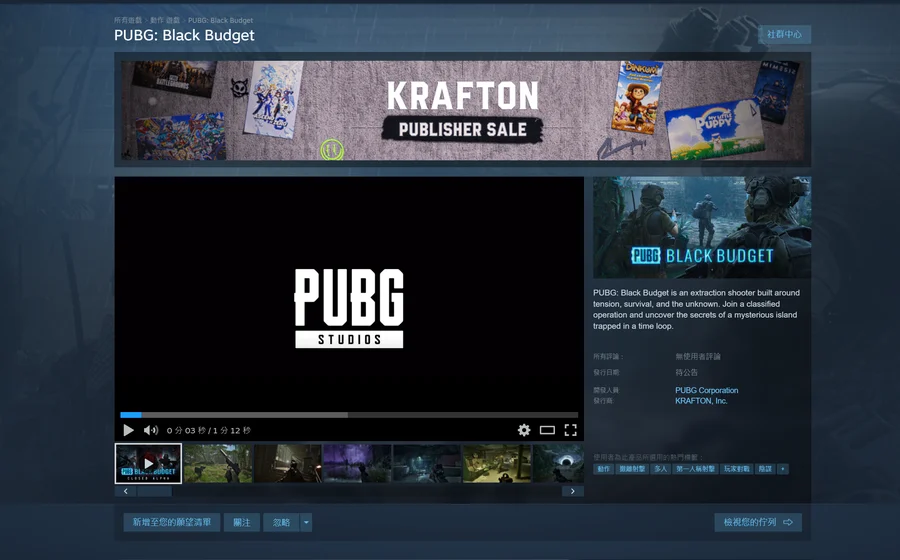This screenshot has height=560, width=900.
Task: Open 社群中心 community hub
Action: (x=784, y=34)
